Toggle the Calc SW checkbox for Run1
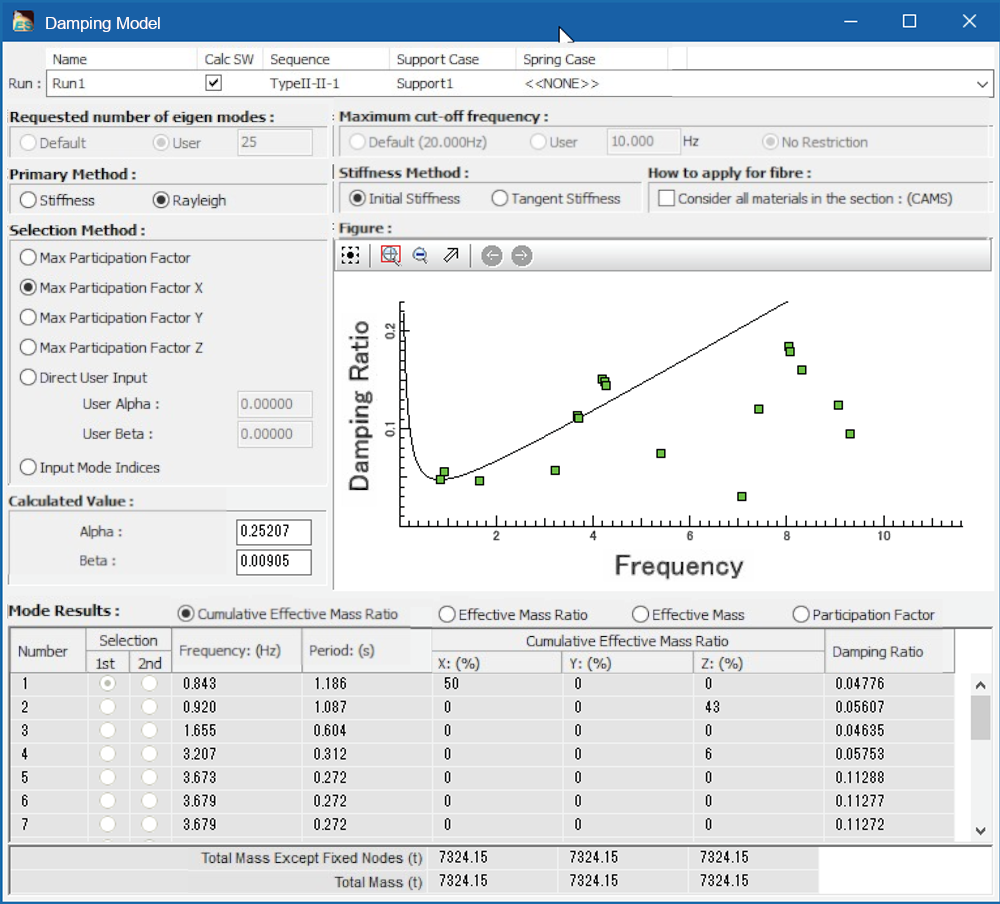Screen dimensions: 1000x904 tap(214, 83)
